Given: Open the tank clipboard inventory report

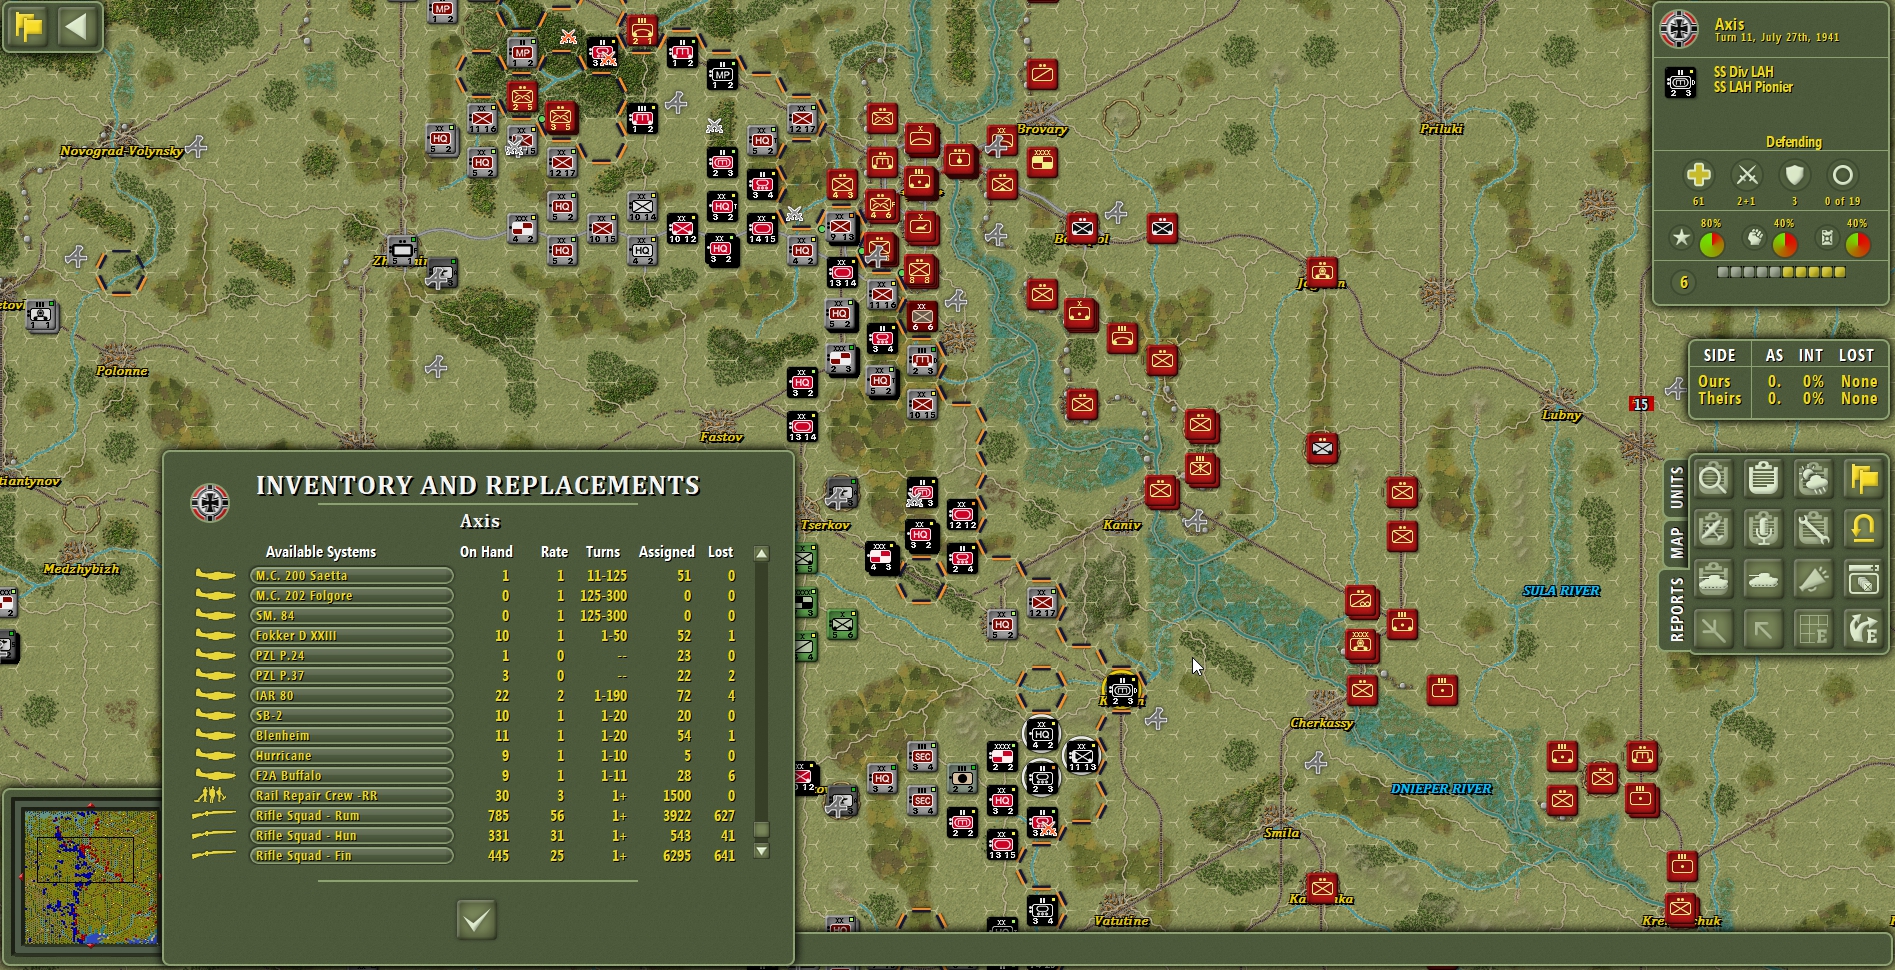Looking at the screenshot, I should pos(1713,579).
